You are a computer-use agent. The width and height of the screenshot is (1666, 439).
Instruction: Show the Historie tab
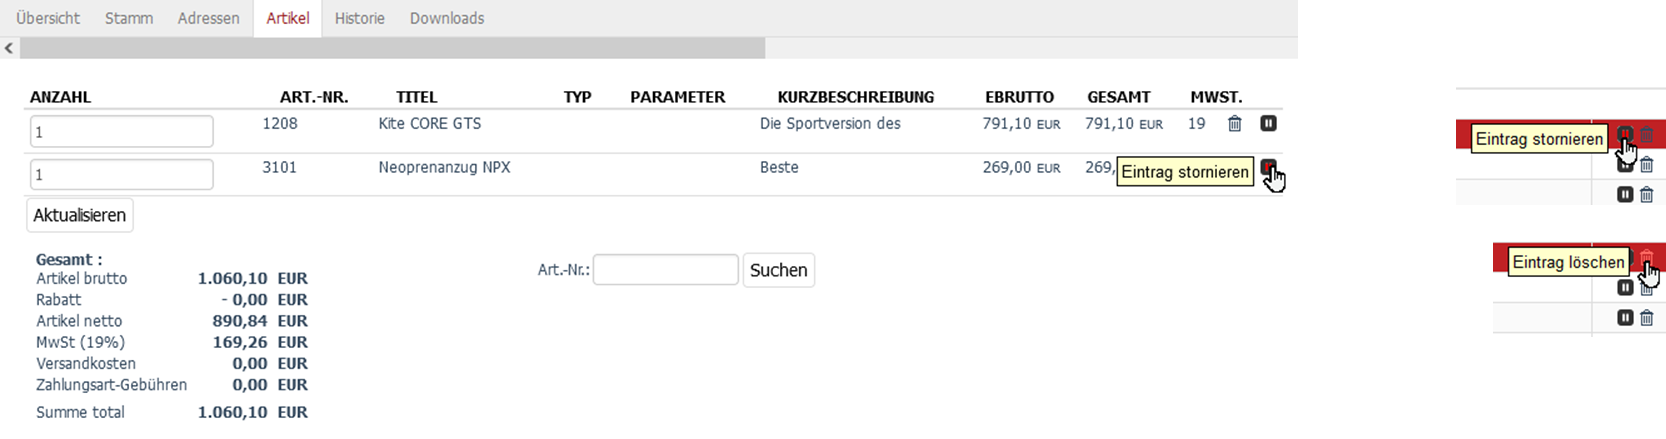[x=359, y=18]
